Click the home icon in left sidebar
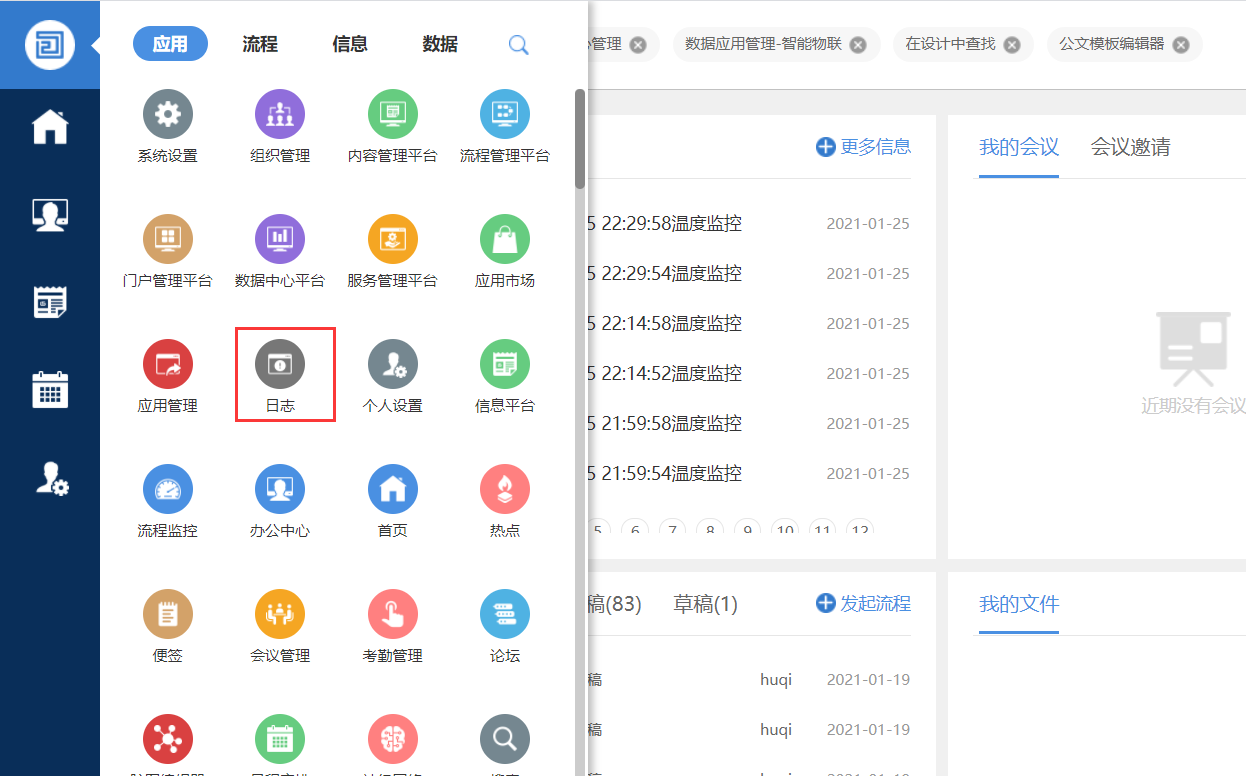The width and height of the screenshot is (1246, 776). 50,127
